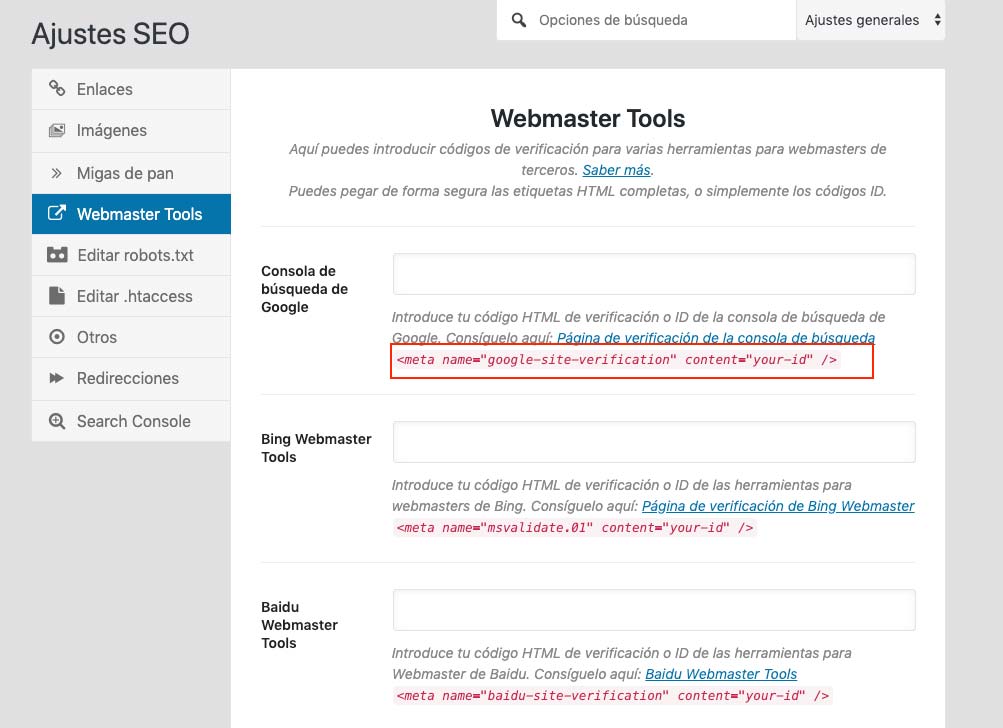The width and height of the screenshot is (1003, 728).
Task: Select the Imágenes picture icon
Action: (x=57, y=130)
